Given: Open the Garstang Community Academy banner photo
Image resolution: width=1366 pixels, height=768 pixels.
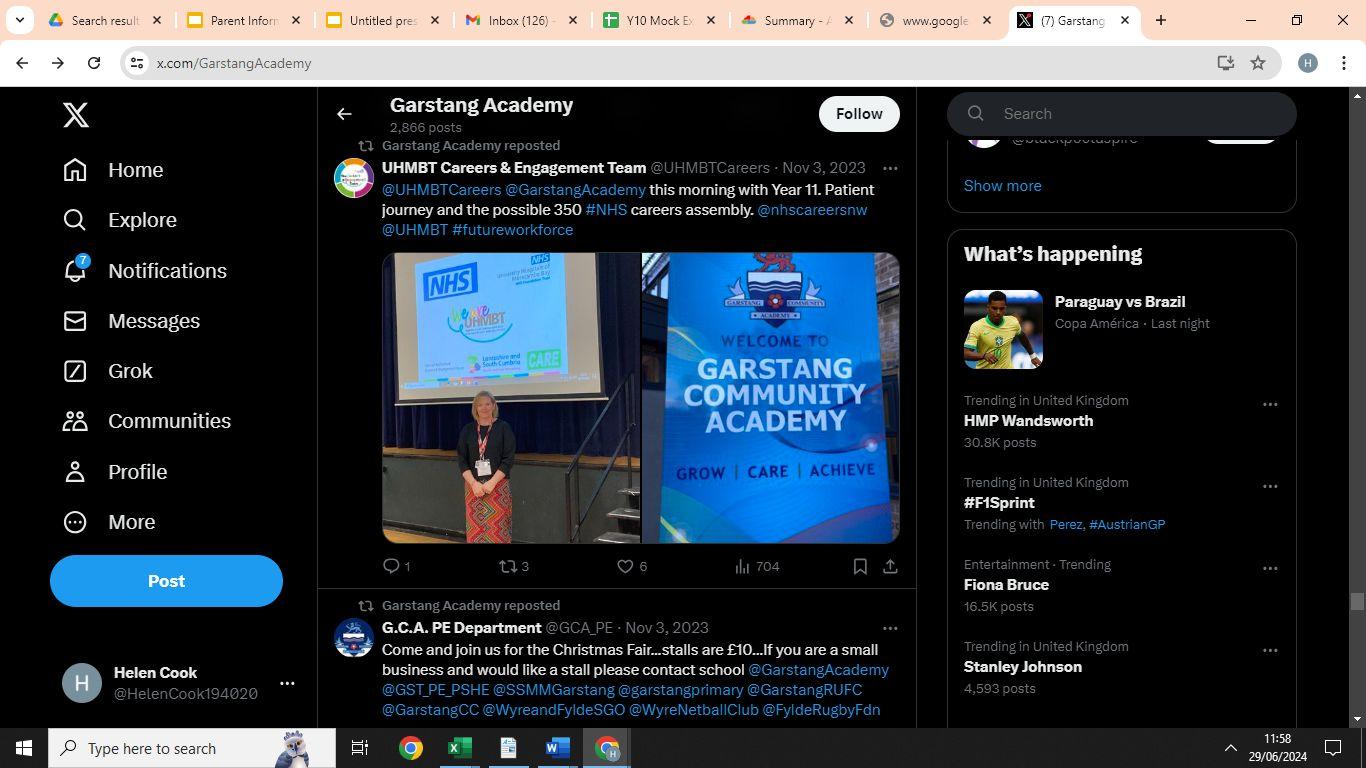Looking at the screenshot, I should 771,398.
